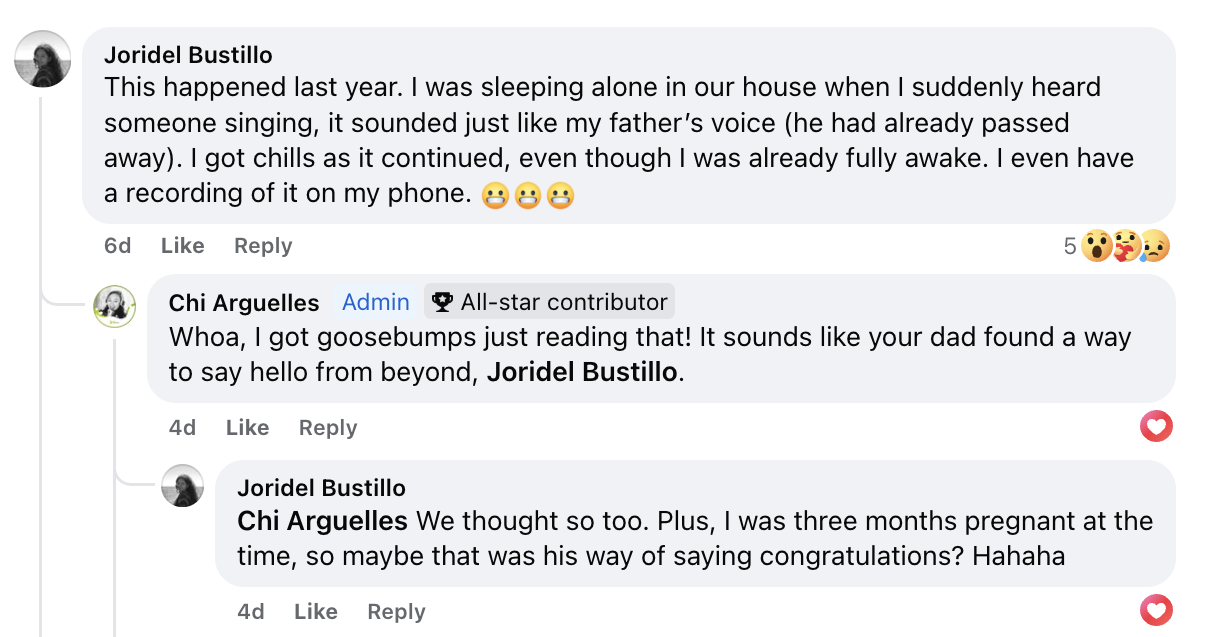Viewport: 1208px width, 637px height.
Task: Reply to Joridel's nested pregnancy comment
Action: click(x=396, y=611)
